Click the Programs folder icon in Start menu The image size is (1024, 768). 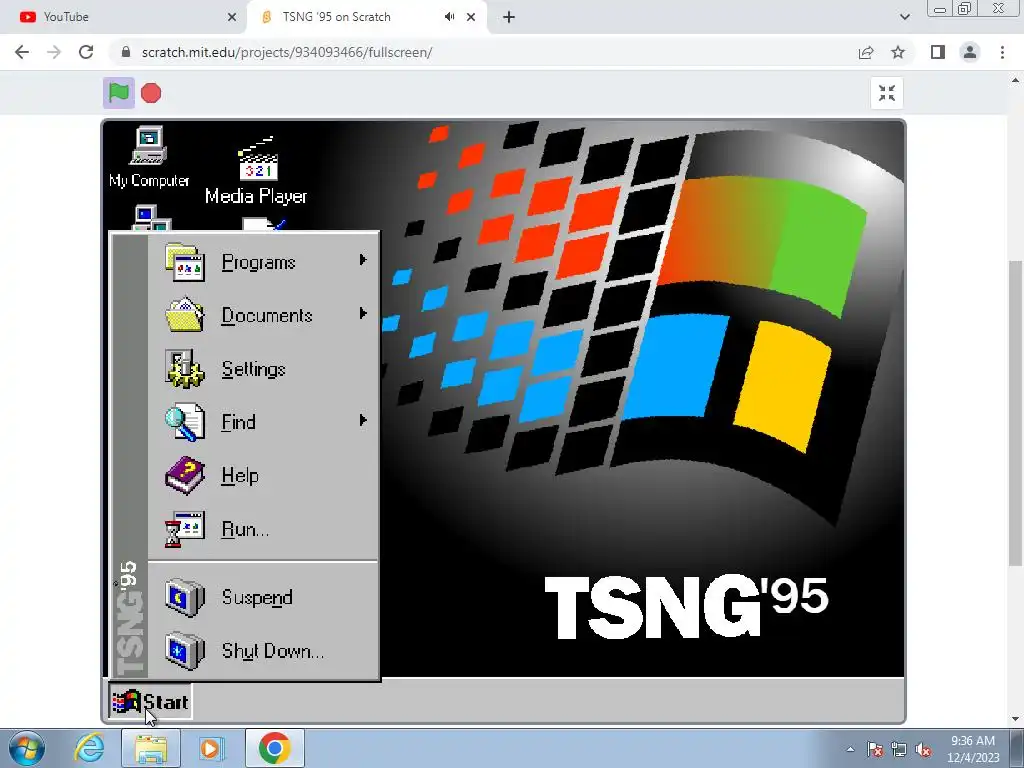coord(185,263)
